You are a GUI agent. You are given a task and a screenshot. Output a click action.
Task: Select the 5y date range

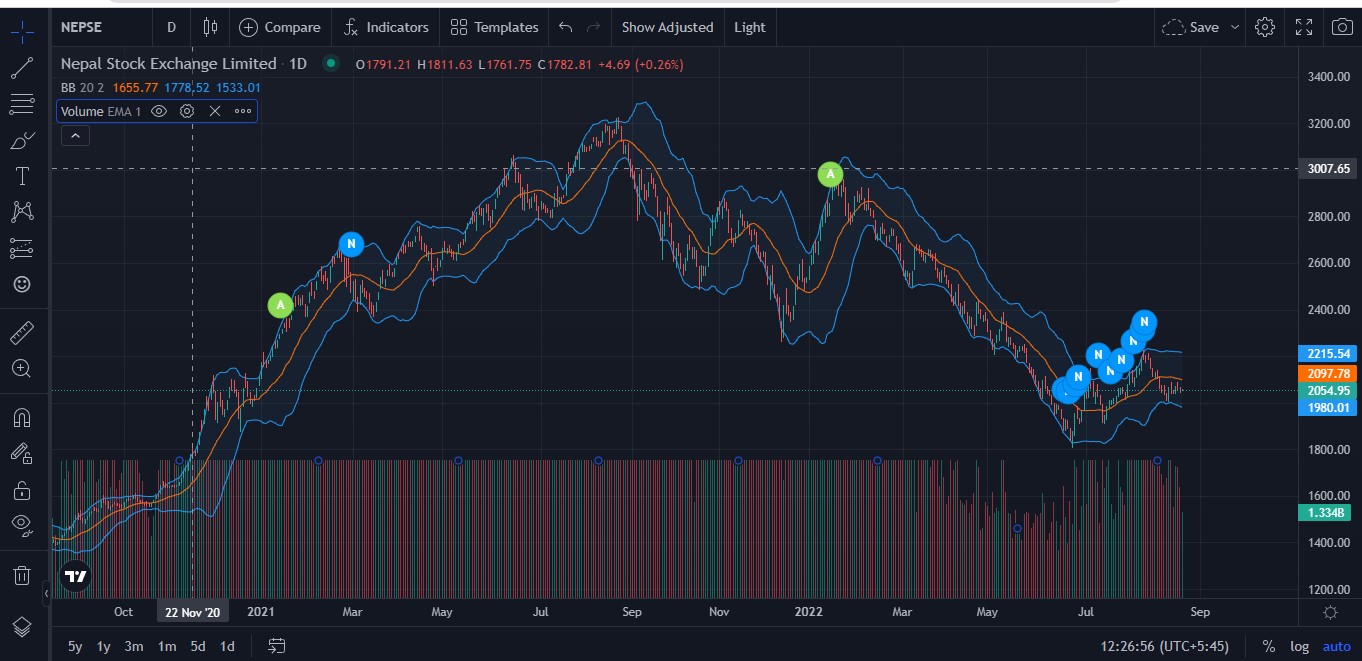point(75,646)
